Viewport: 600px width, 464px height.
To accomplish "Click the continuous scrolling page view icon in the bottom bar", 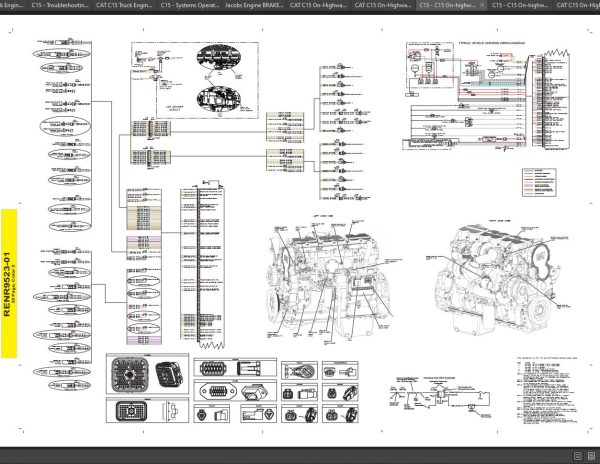I will tap(591, 456).
